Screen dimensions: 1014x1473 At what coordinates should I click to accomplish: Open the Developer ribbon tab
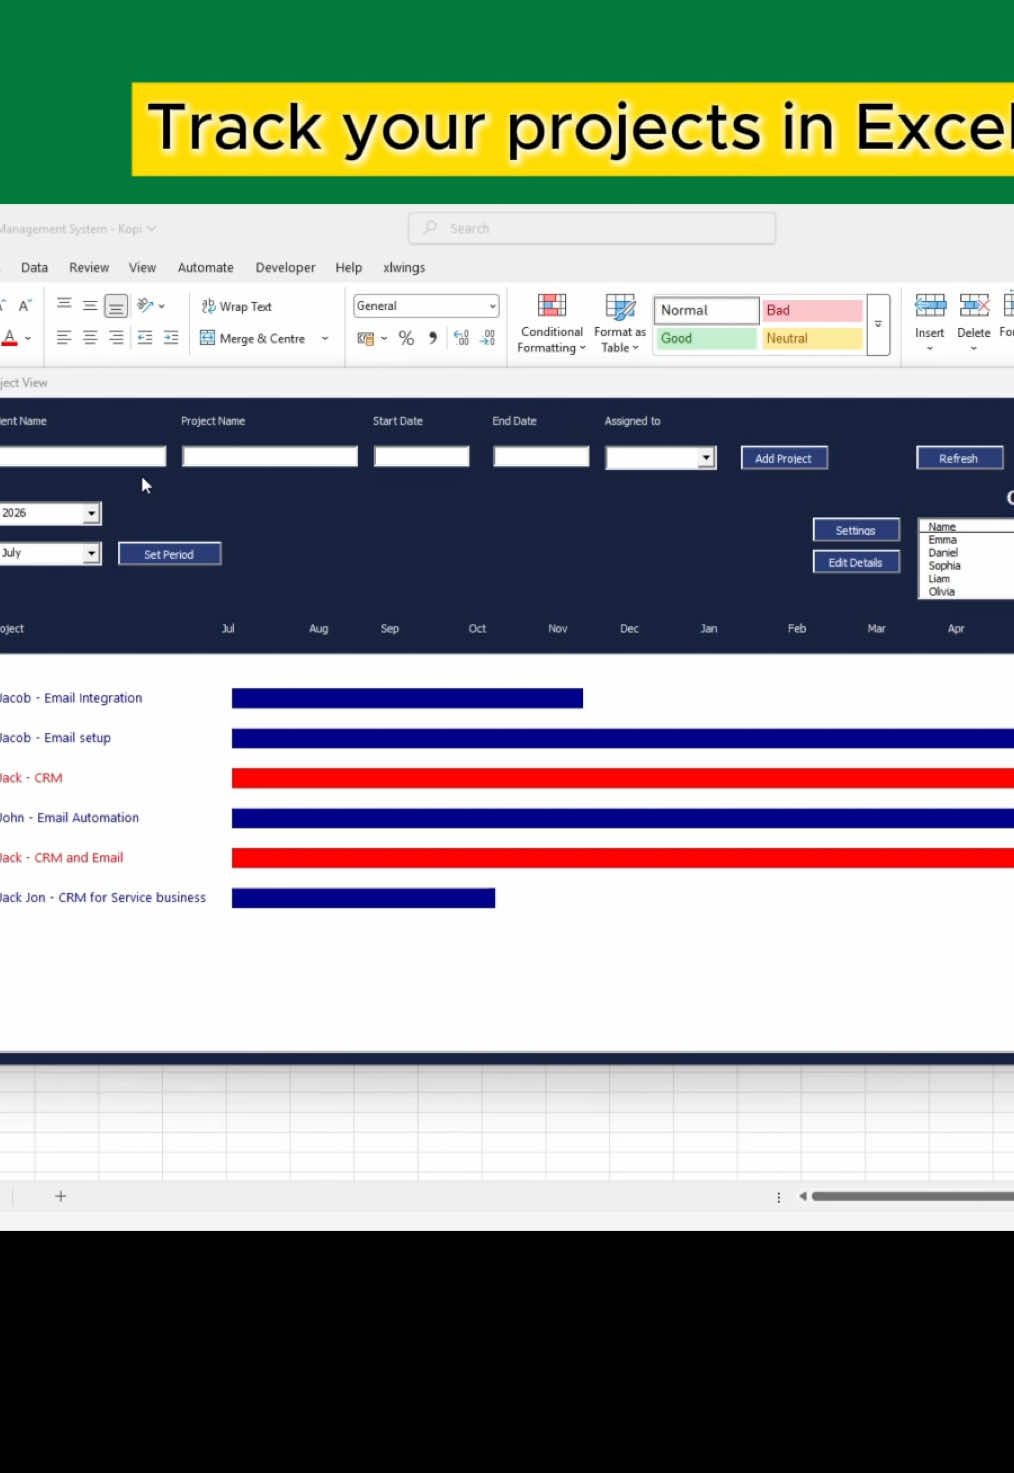coord(285,267)
